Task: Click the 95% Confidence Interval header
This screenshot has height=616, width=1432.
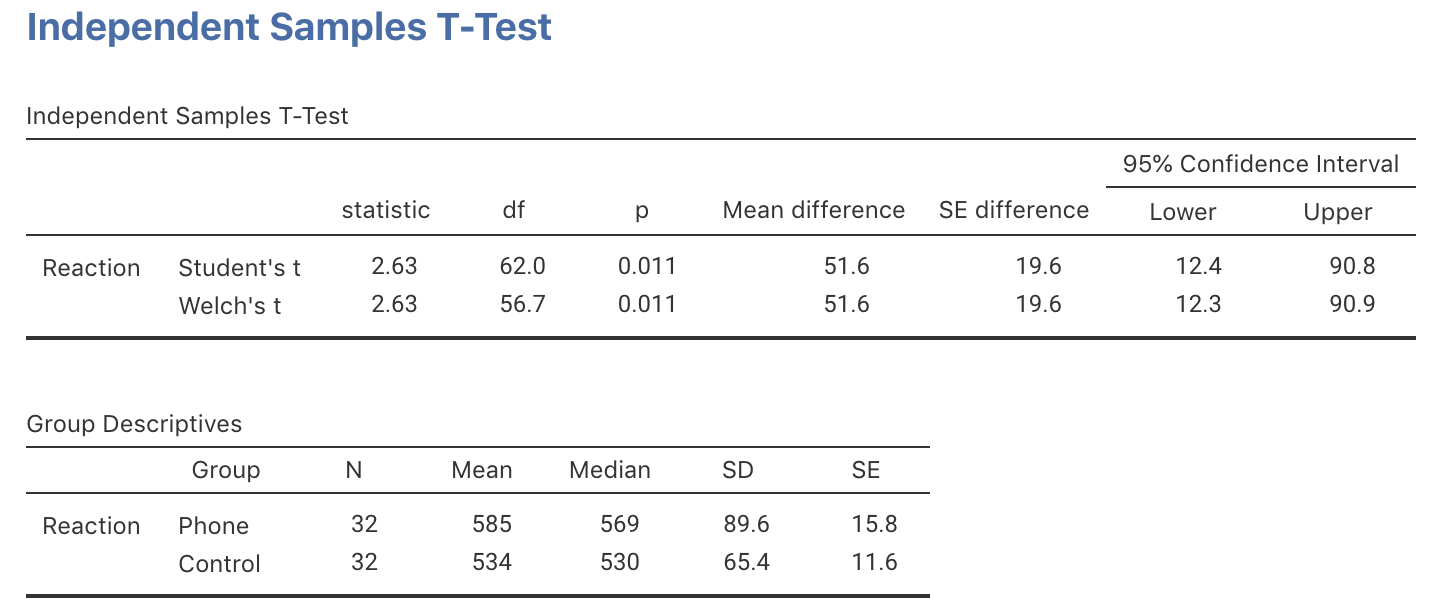Action: pos(1260,164)
